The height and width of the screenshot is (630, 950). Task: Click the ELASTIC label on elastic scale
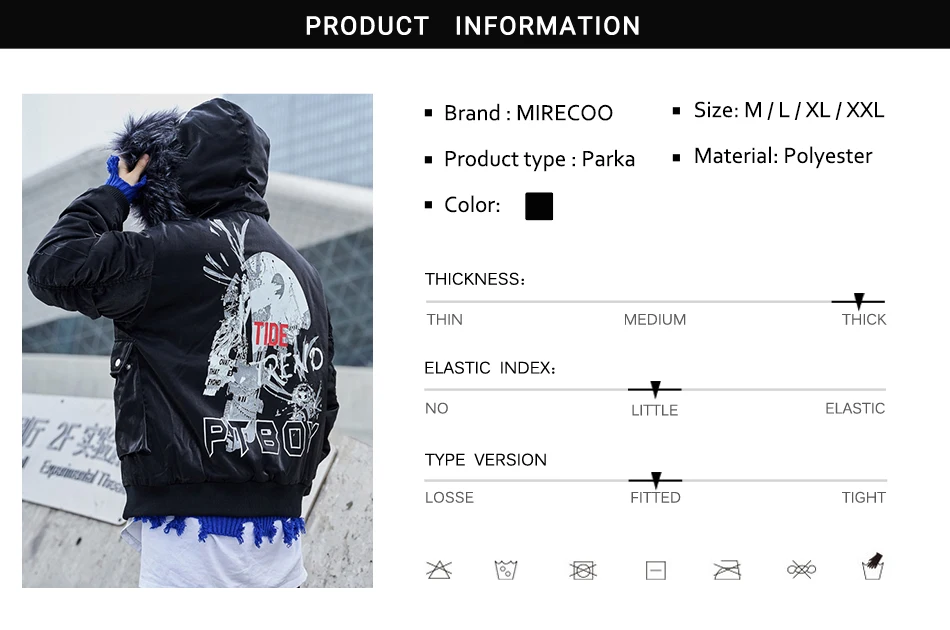tap(855, 408)
